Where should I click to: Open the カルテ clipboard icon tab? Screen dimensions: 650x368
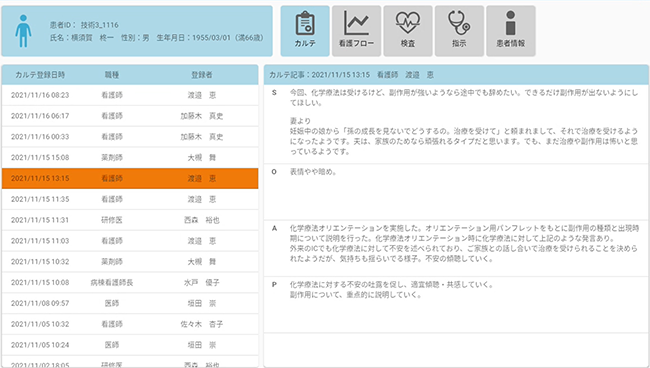(x=305, y=31)
